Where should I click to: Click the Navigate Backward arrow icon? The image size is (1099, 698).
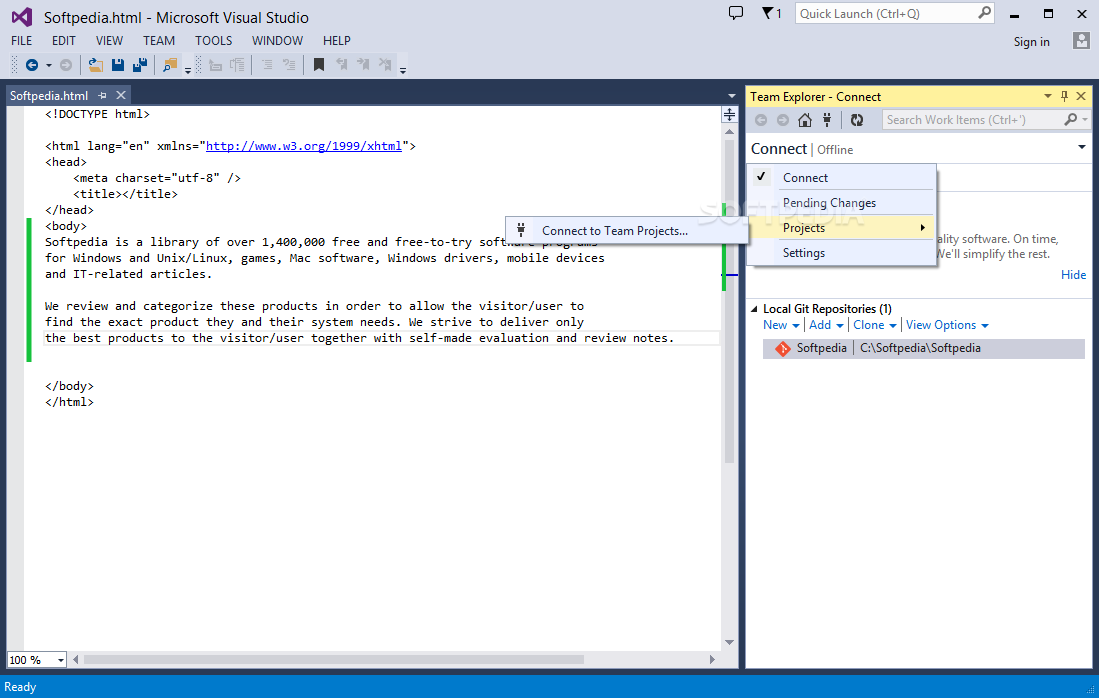tap(32, 65)
